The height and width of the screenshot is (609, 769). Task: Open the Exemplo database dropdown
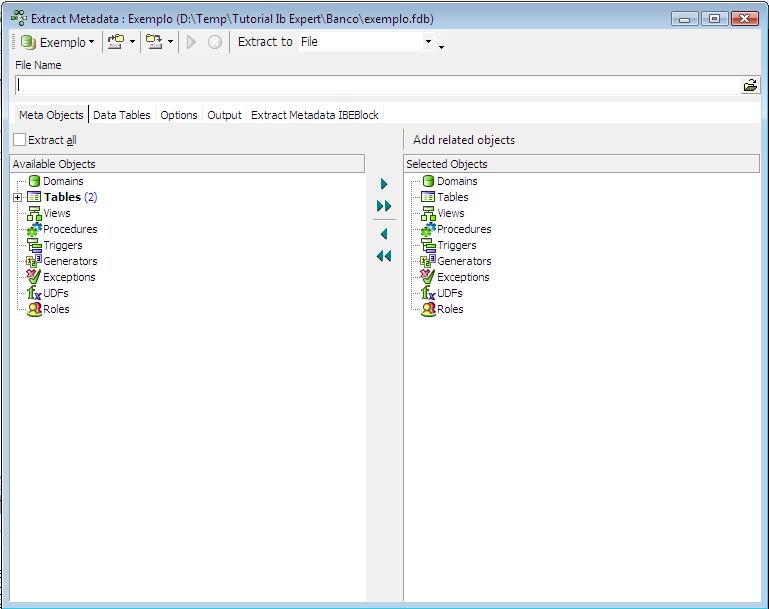[58, 42]
